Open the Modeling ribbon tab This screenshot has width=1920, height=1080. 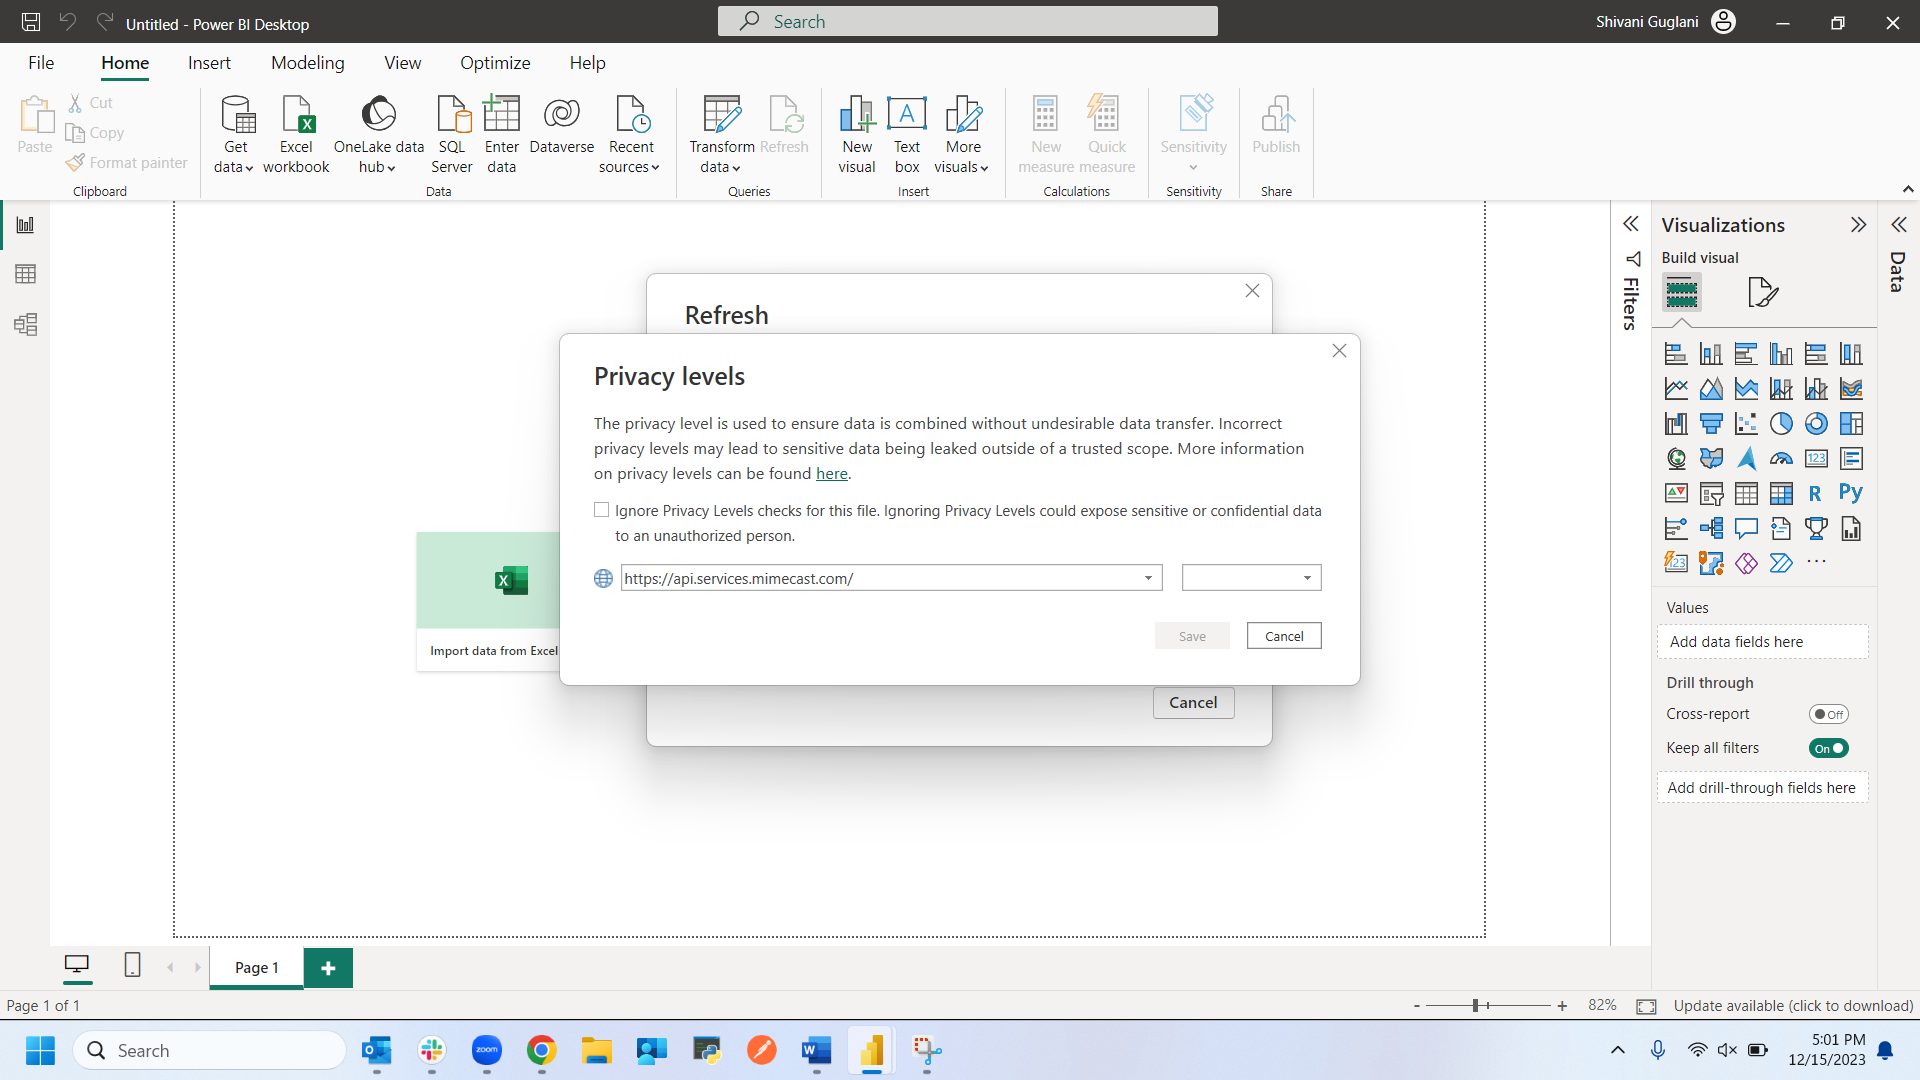307,63
